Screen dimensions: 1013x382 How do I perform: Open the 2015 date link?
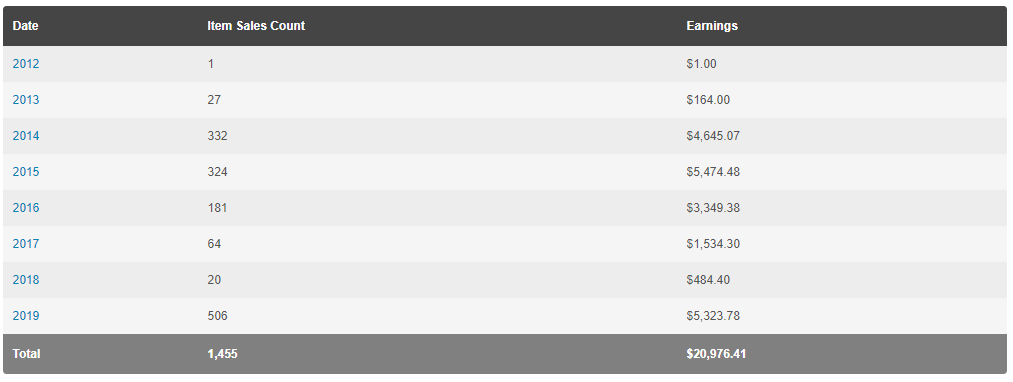coord(26,172)
